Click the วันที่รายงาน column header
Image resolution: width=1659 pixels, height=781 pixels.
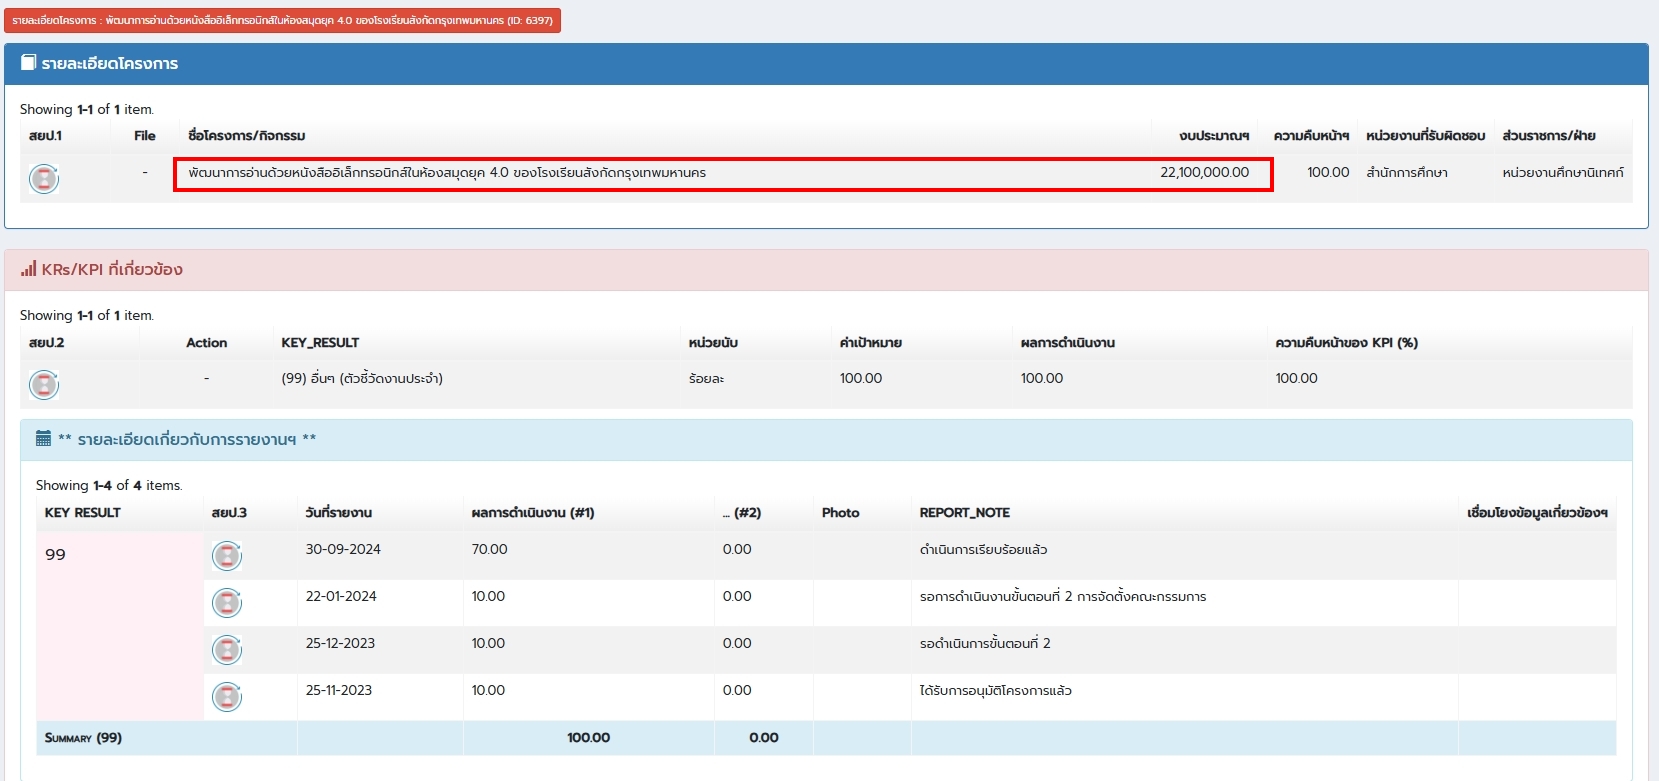click(x=339, y=513)
